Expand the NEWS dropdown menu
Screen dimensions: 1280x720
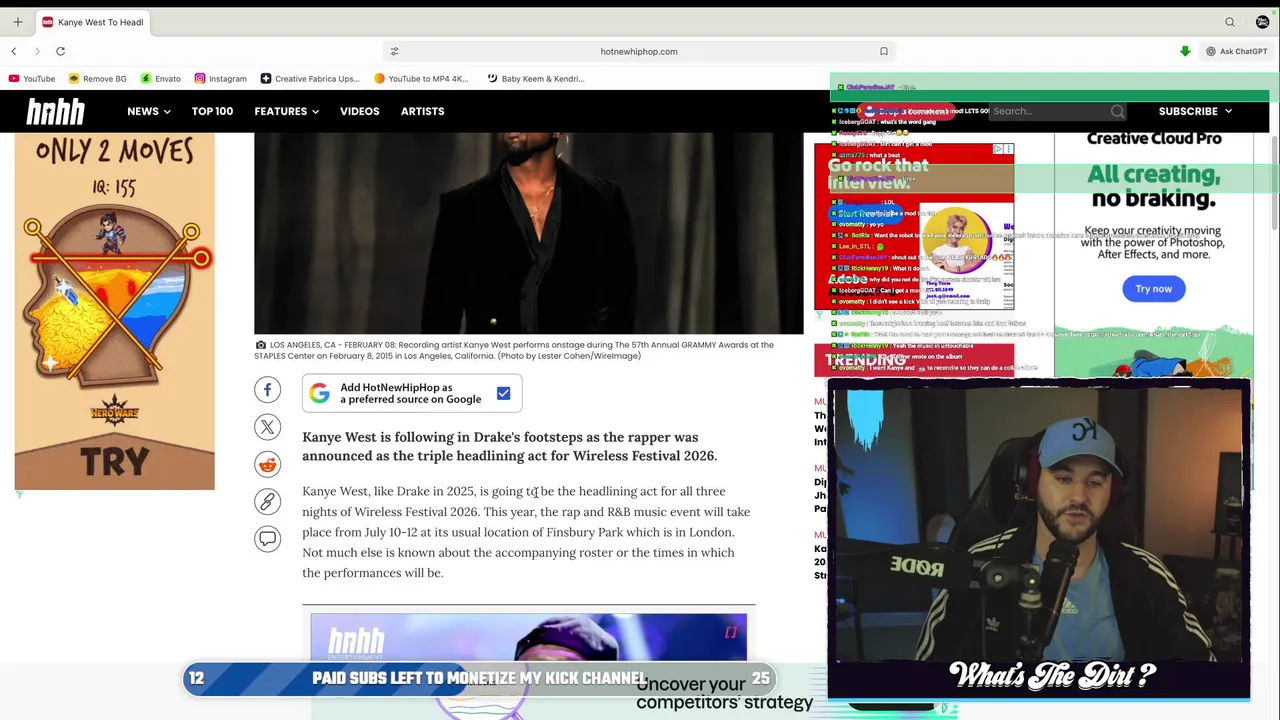click(x=149, y=111)
